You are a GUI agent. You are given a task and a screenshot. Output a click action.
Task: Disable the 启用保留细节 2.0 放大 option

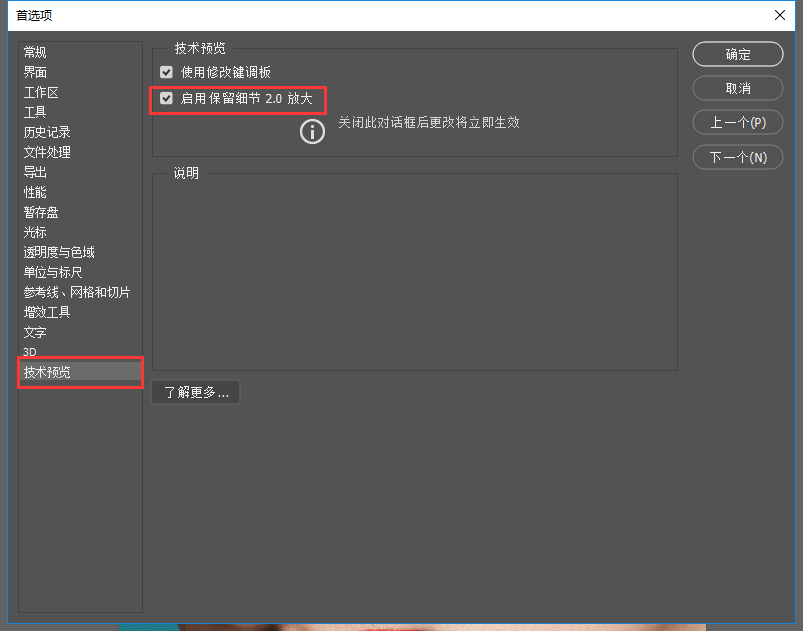[165, 99]
